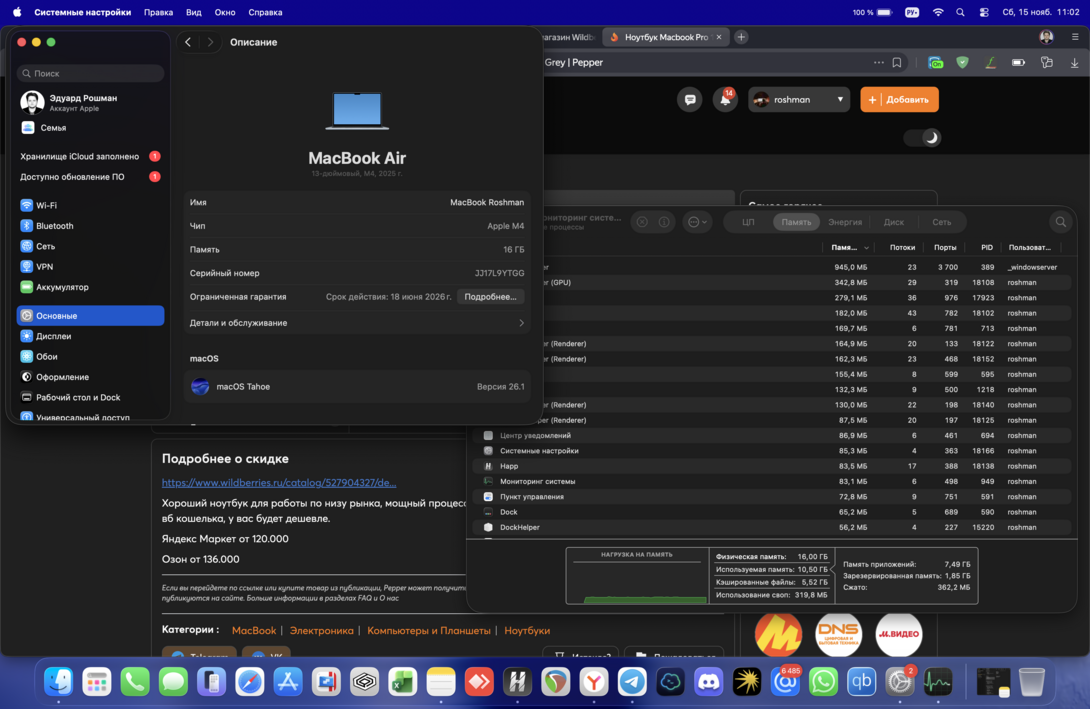Open new browser tab with plus

[741, 37]
